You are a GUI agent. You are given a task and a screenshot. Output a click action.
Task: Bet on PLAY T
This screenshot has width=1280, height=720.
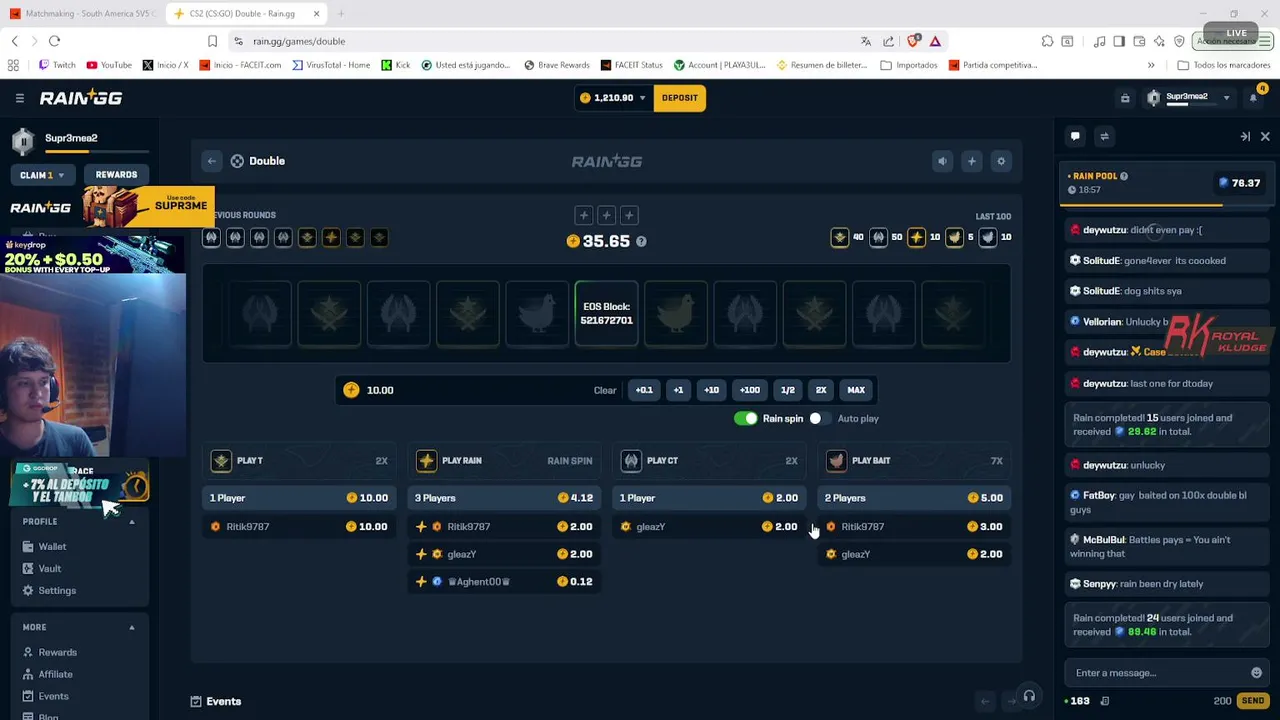click(299, 461)
